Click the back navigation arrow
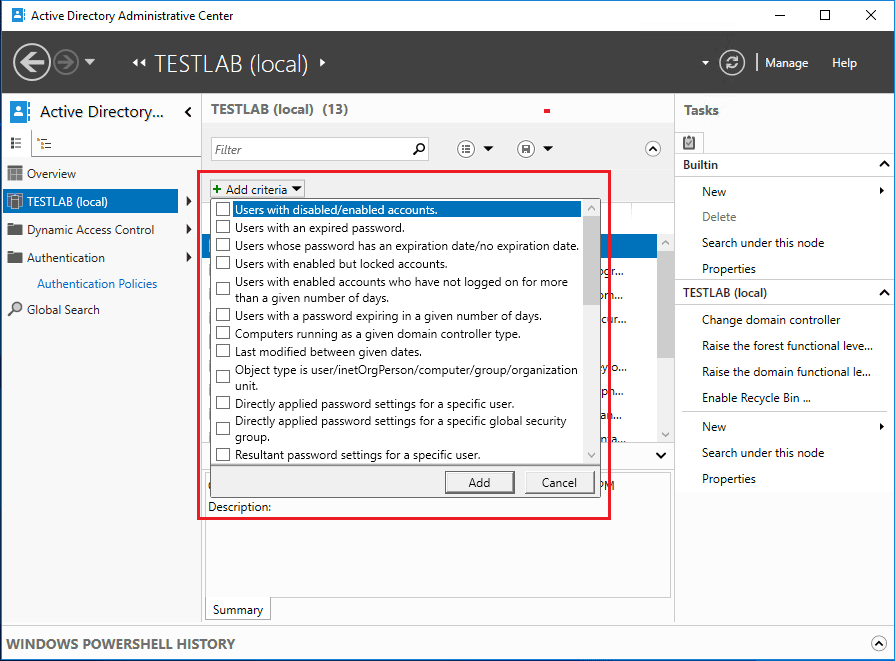Viewport: 895px width, 661px height. point(31,62)
